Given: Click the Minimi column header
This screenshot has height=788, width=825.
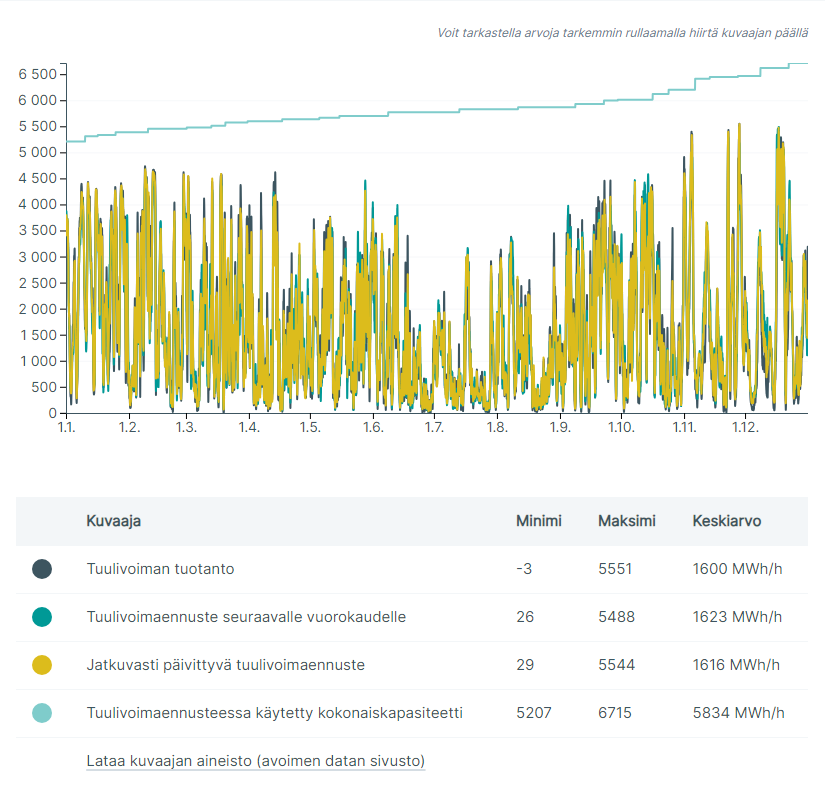Looking at the screenshot, I should 538,521.
